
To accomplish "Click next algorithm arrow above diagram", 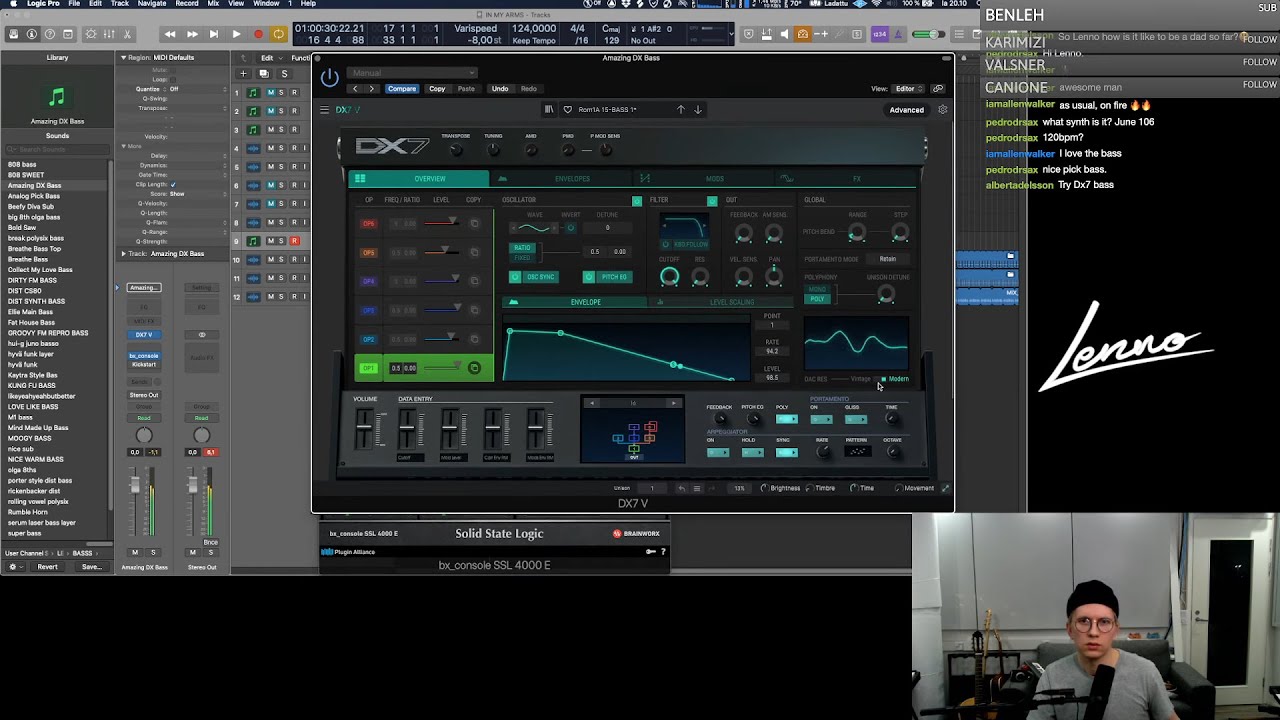I will point(673,404).
